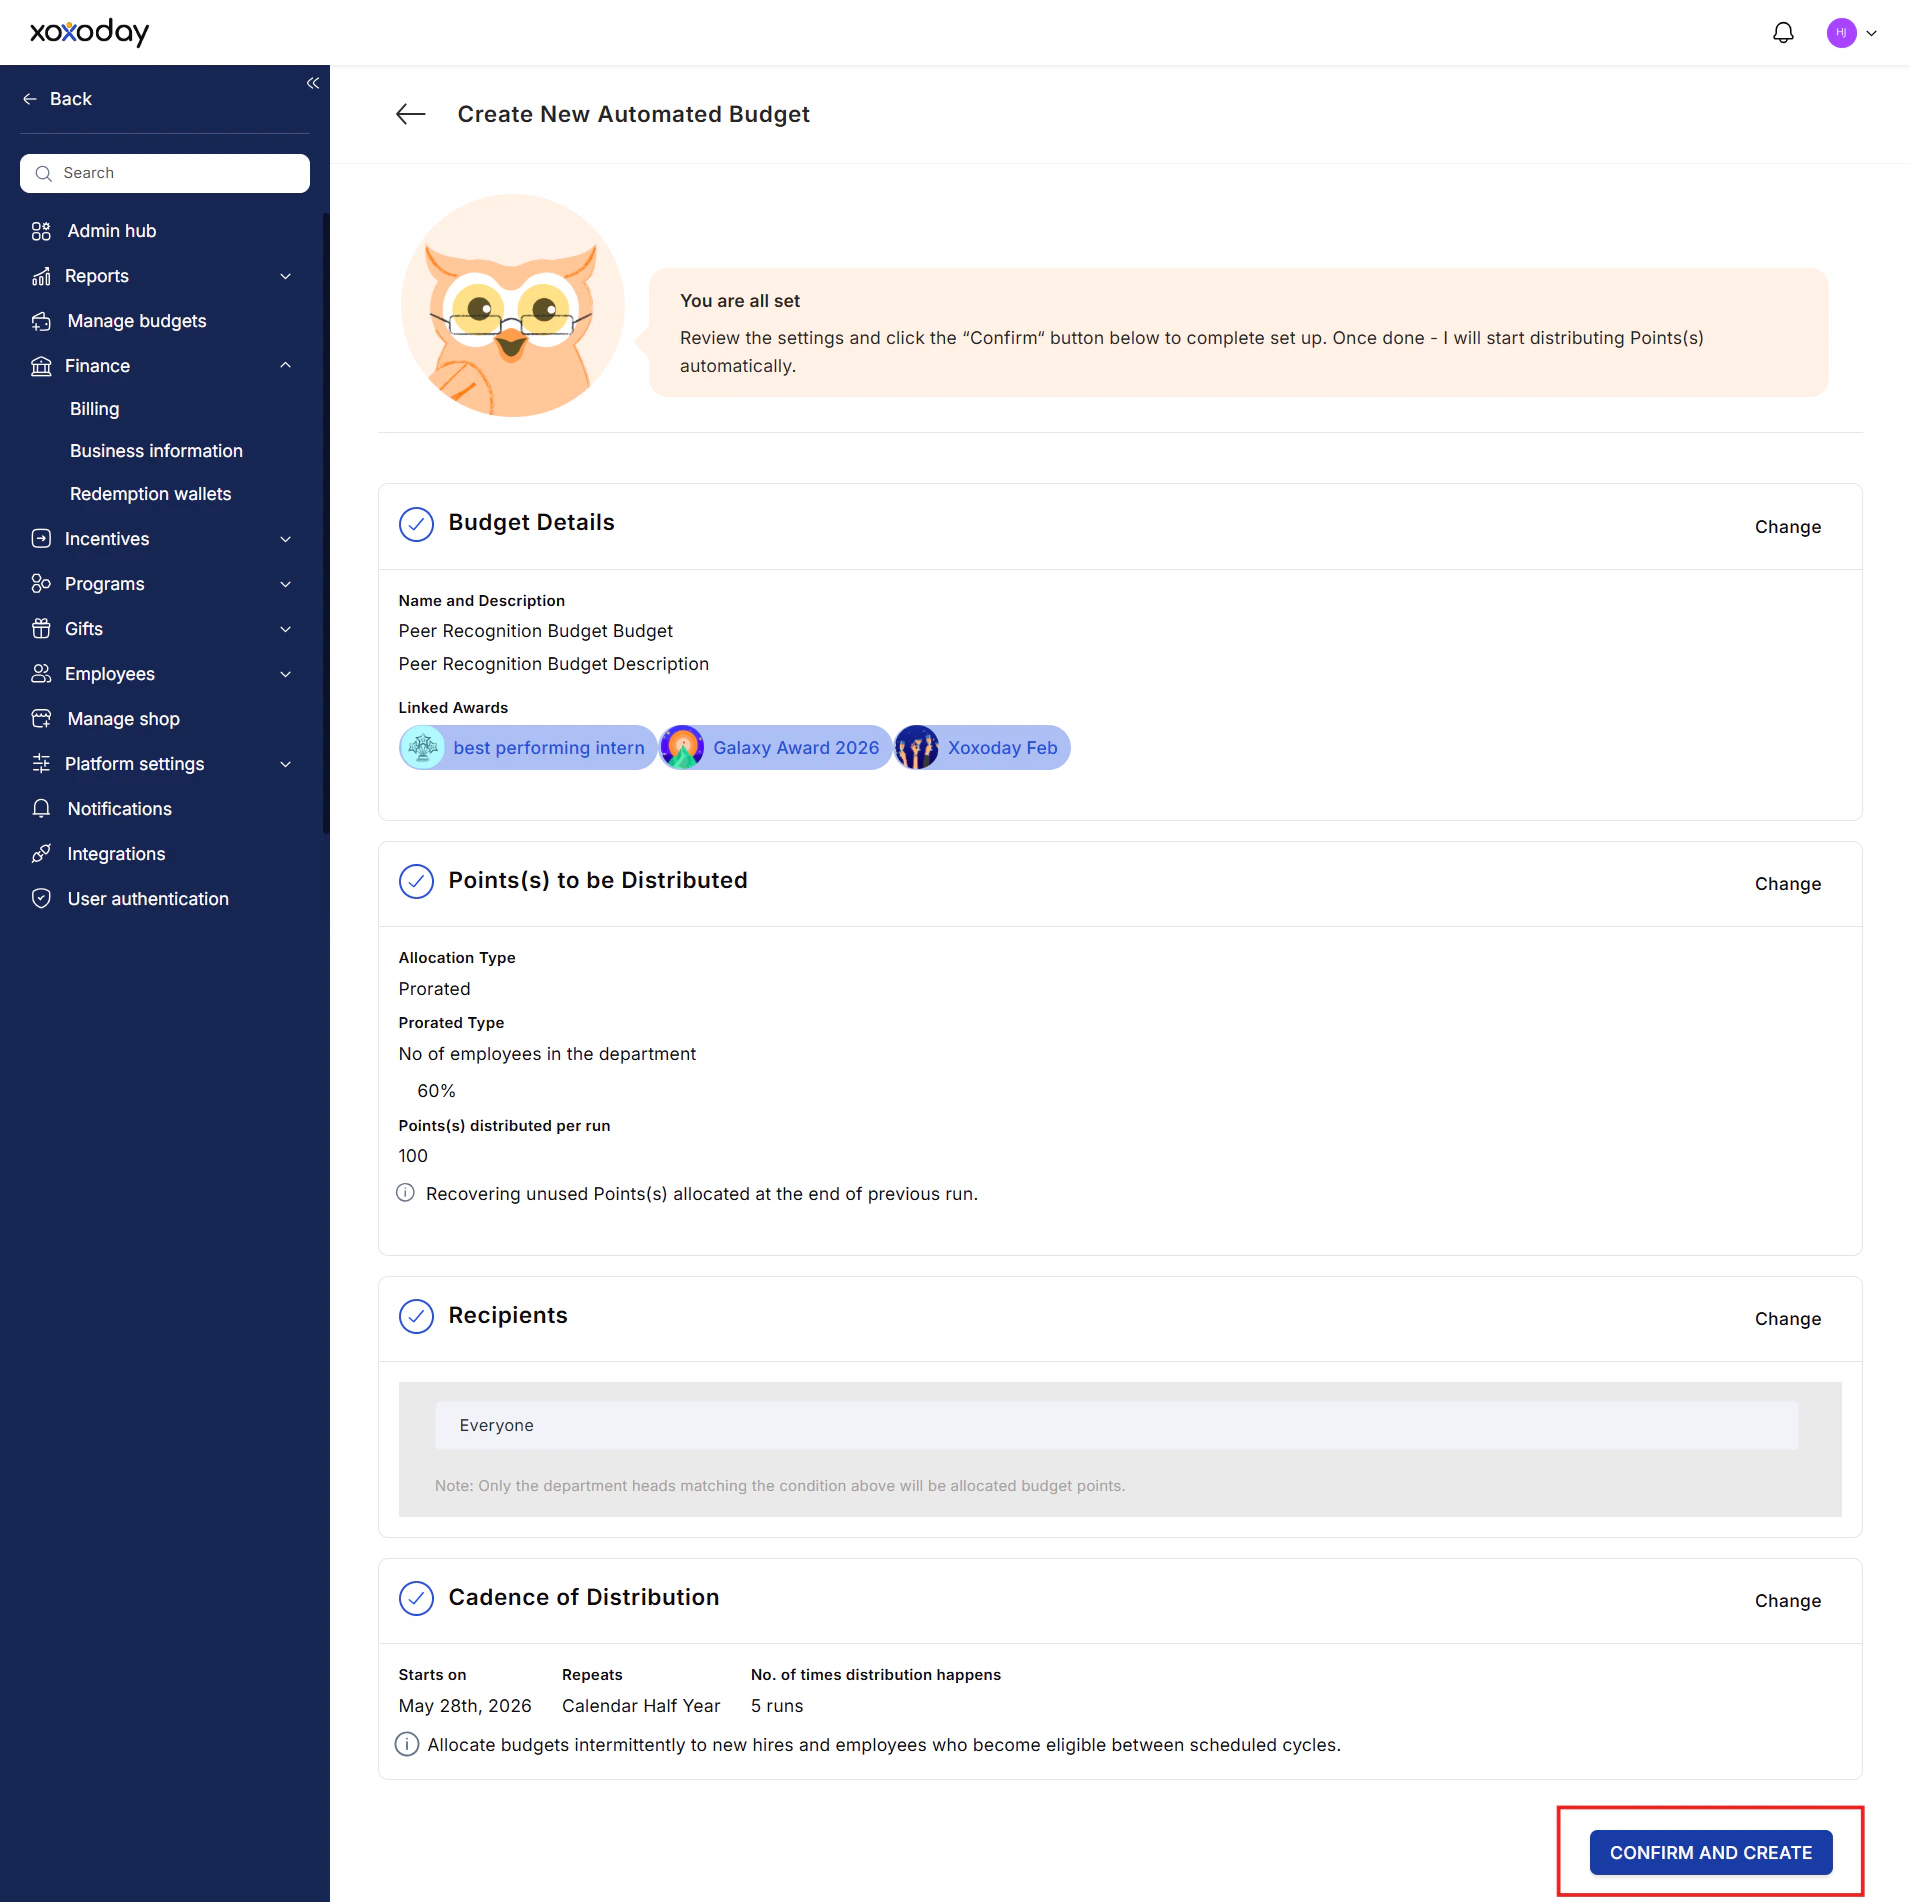Open the user profile avatar menu
The height and width of the screenshot is (1902, 1910).
tap(1841, 33)
